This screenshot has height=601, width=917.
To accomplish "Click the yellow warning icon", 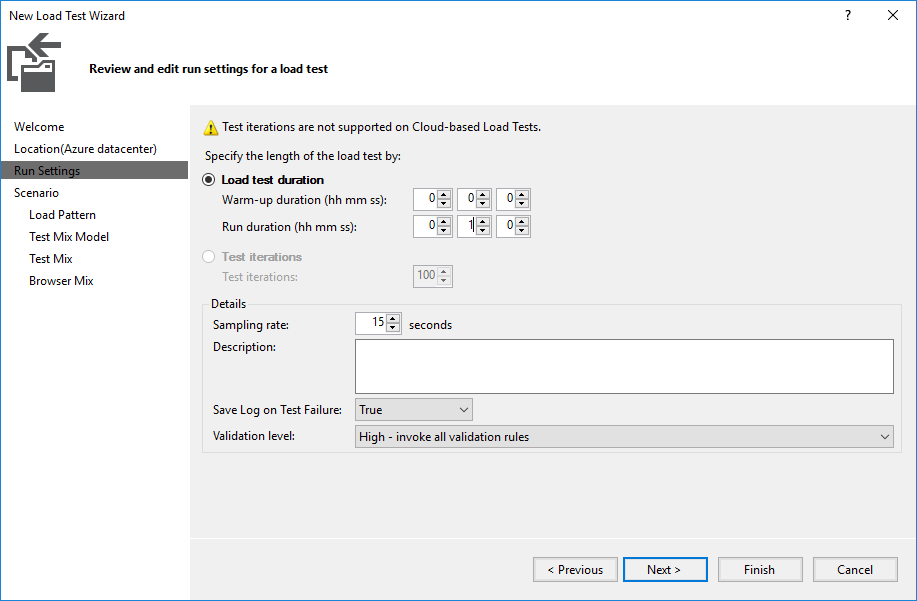I will (211, 127).
